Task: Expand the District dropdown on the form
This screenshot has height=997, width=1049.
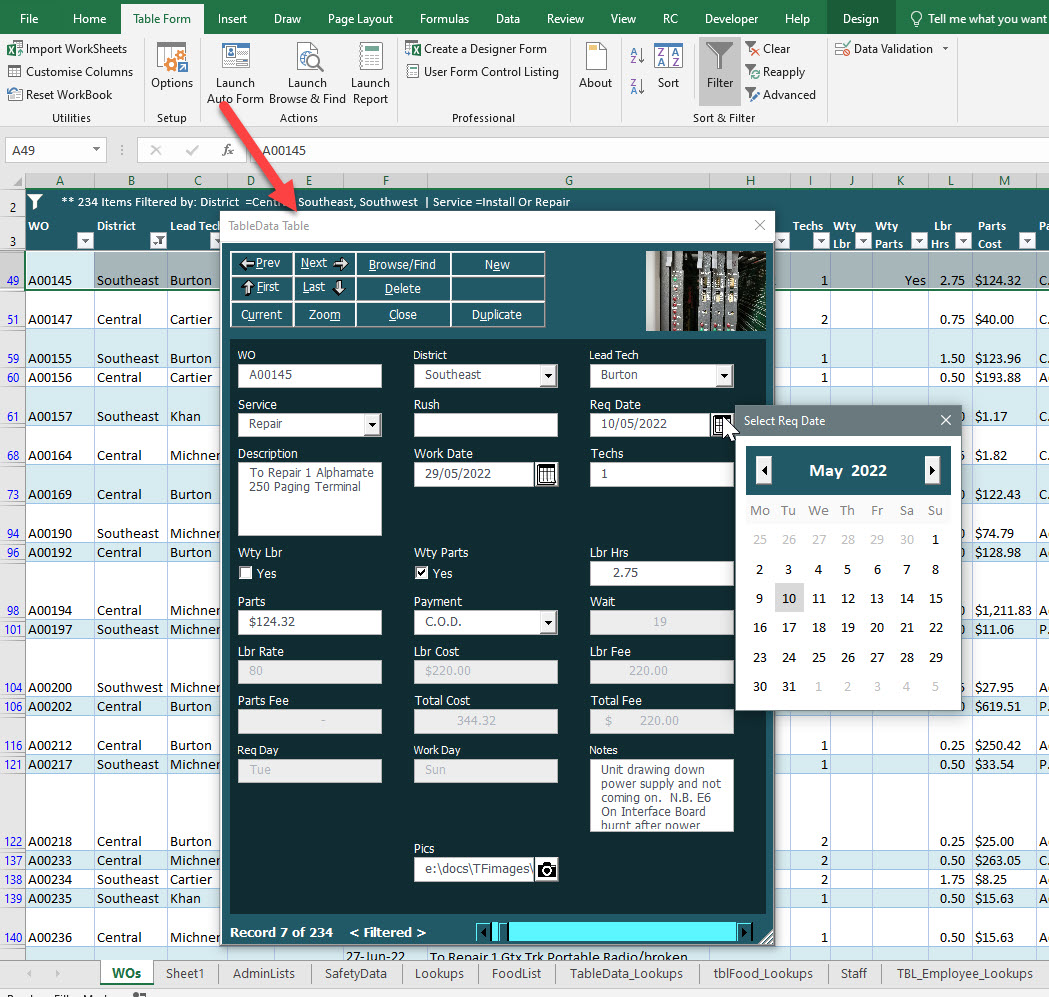Action: 550,375
